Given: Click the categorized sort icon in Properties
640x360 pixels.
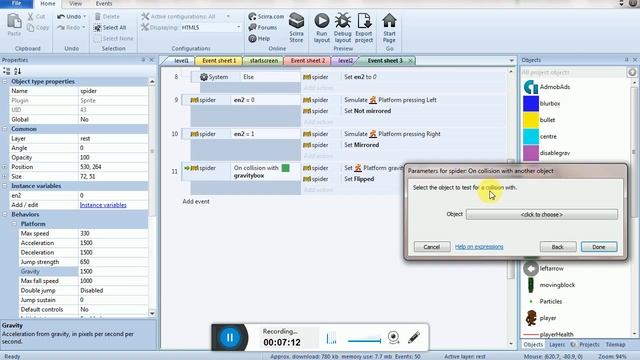Looking at the screenshot, I should pos(7,71).
